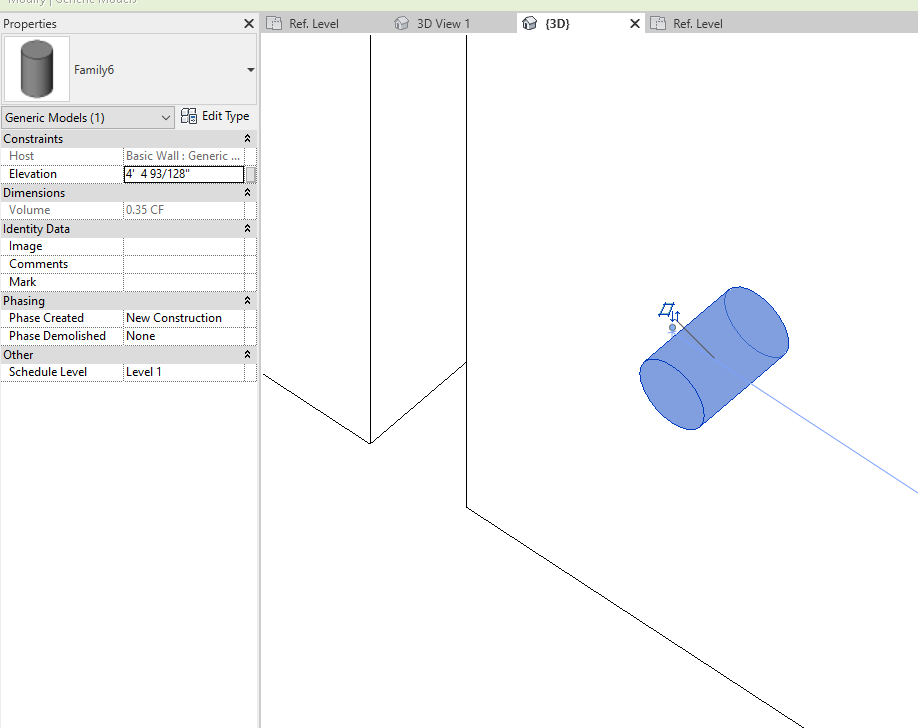918x728 pixels.
Task: Click the Edit Type icon beside the type selector
Action: [x=188, y=115]
